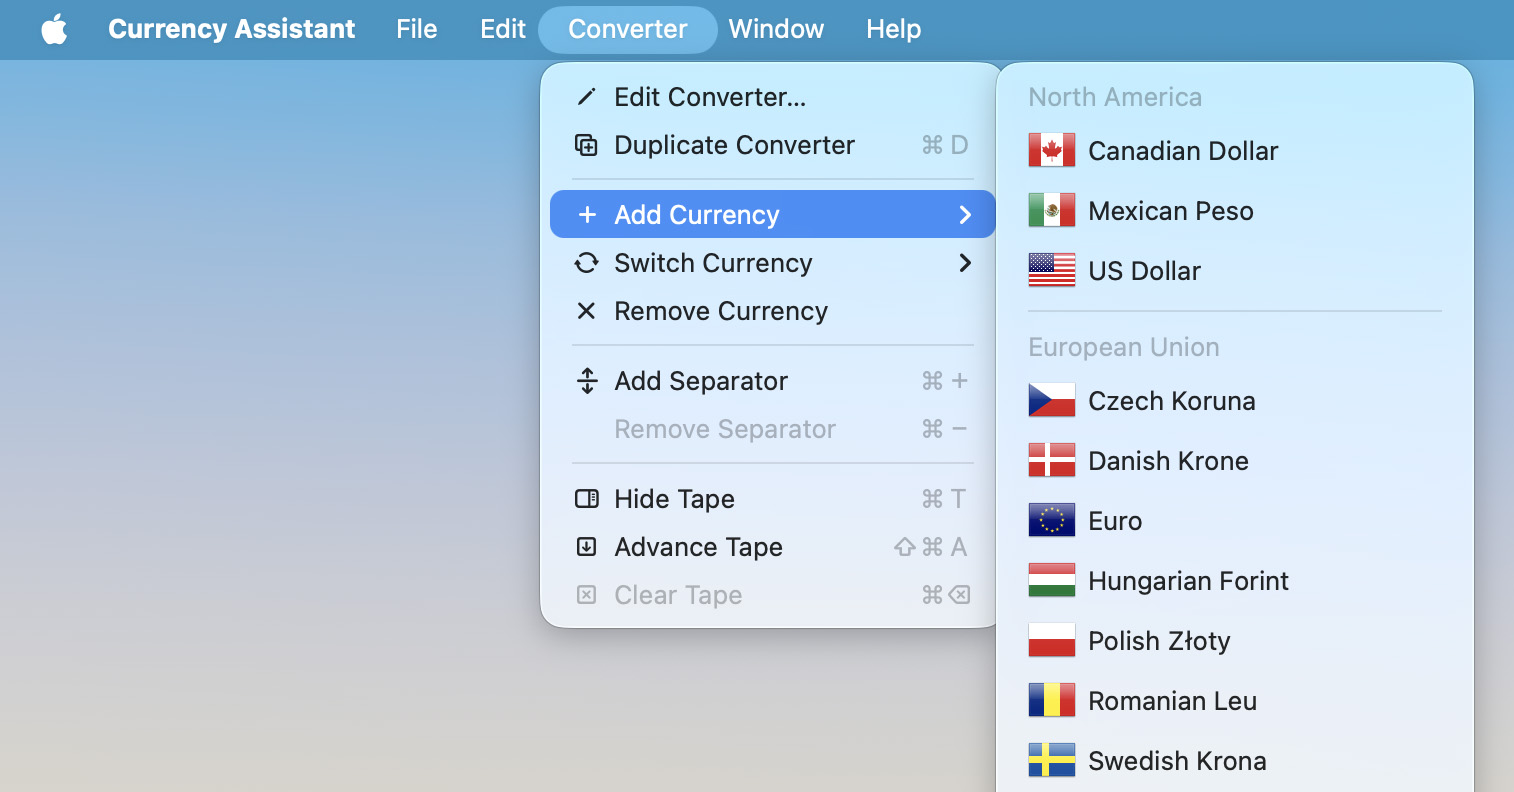Click the plus icon next to Add Currency

pos(588,214)
